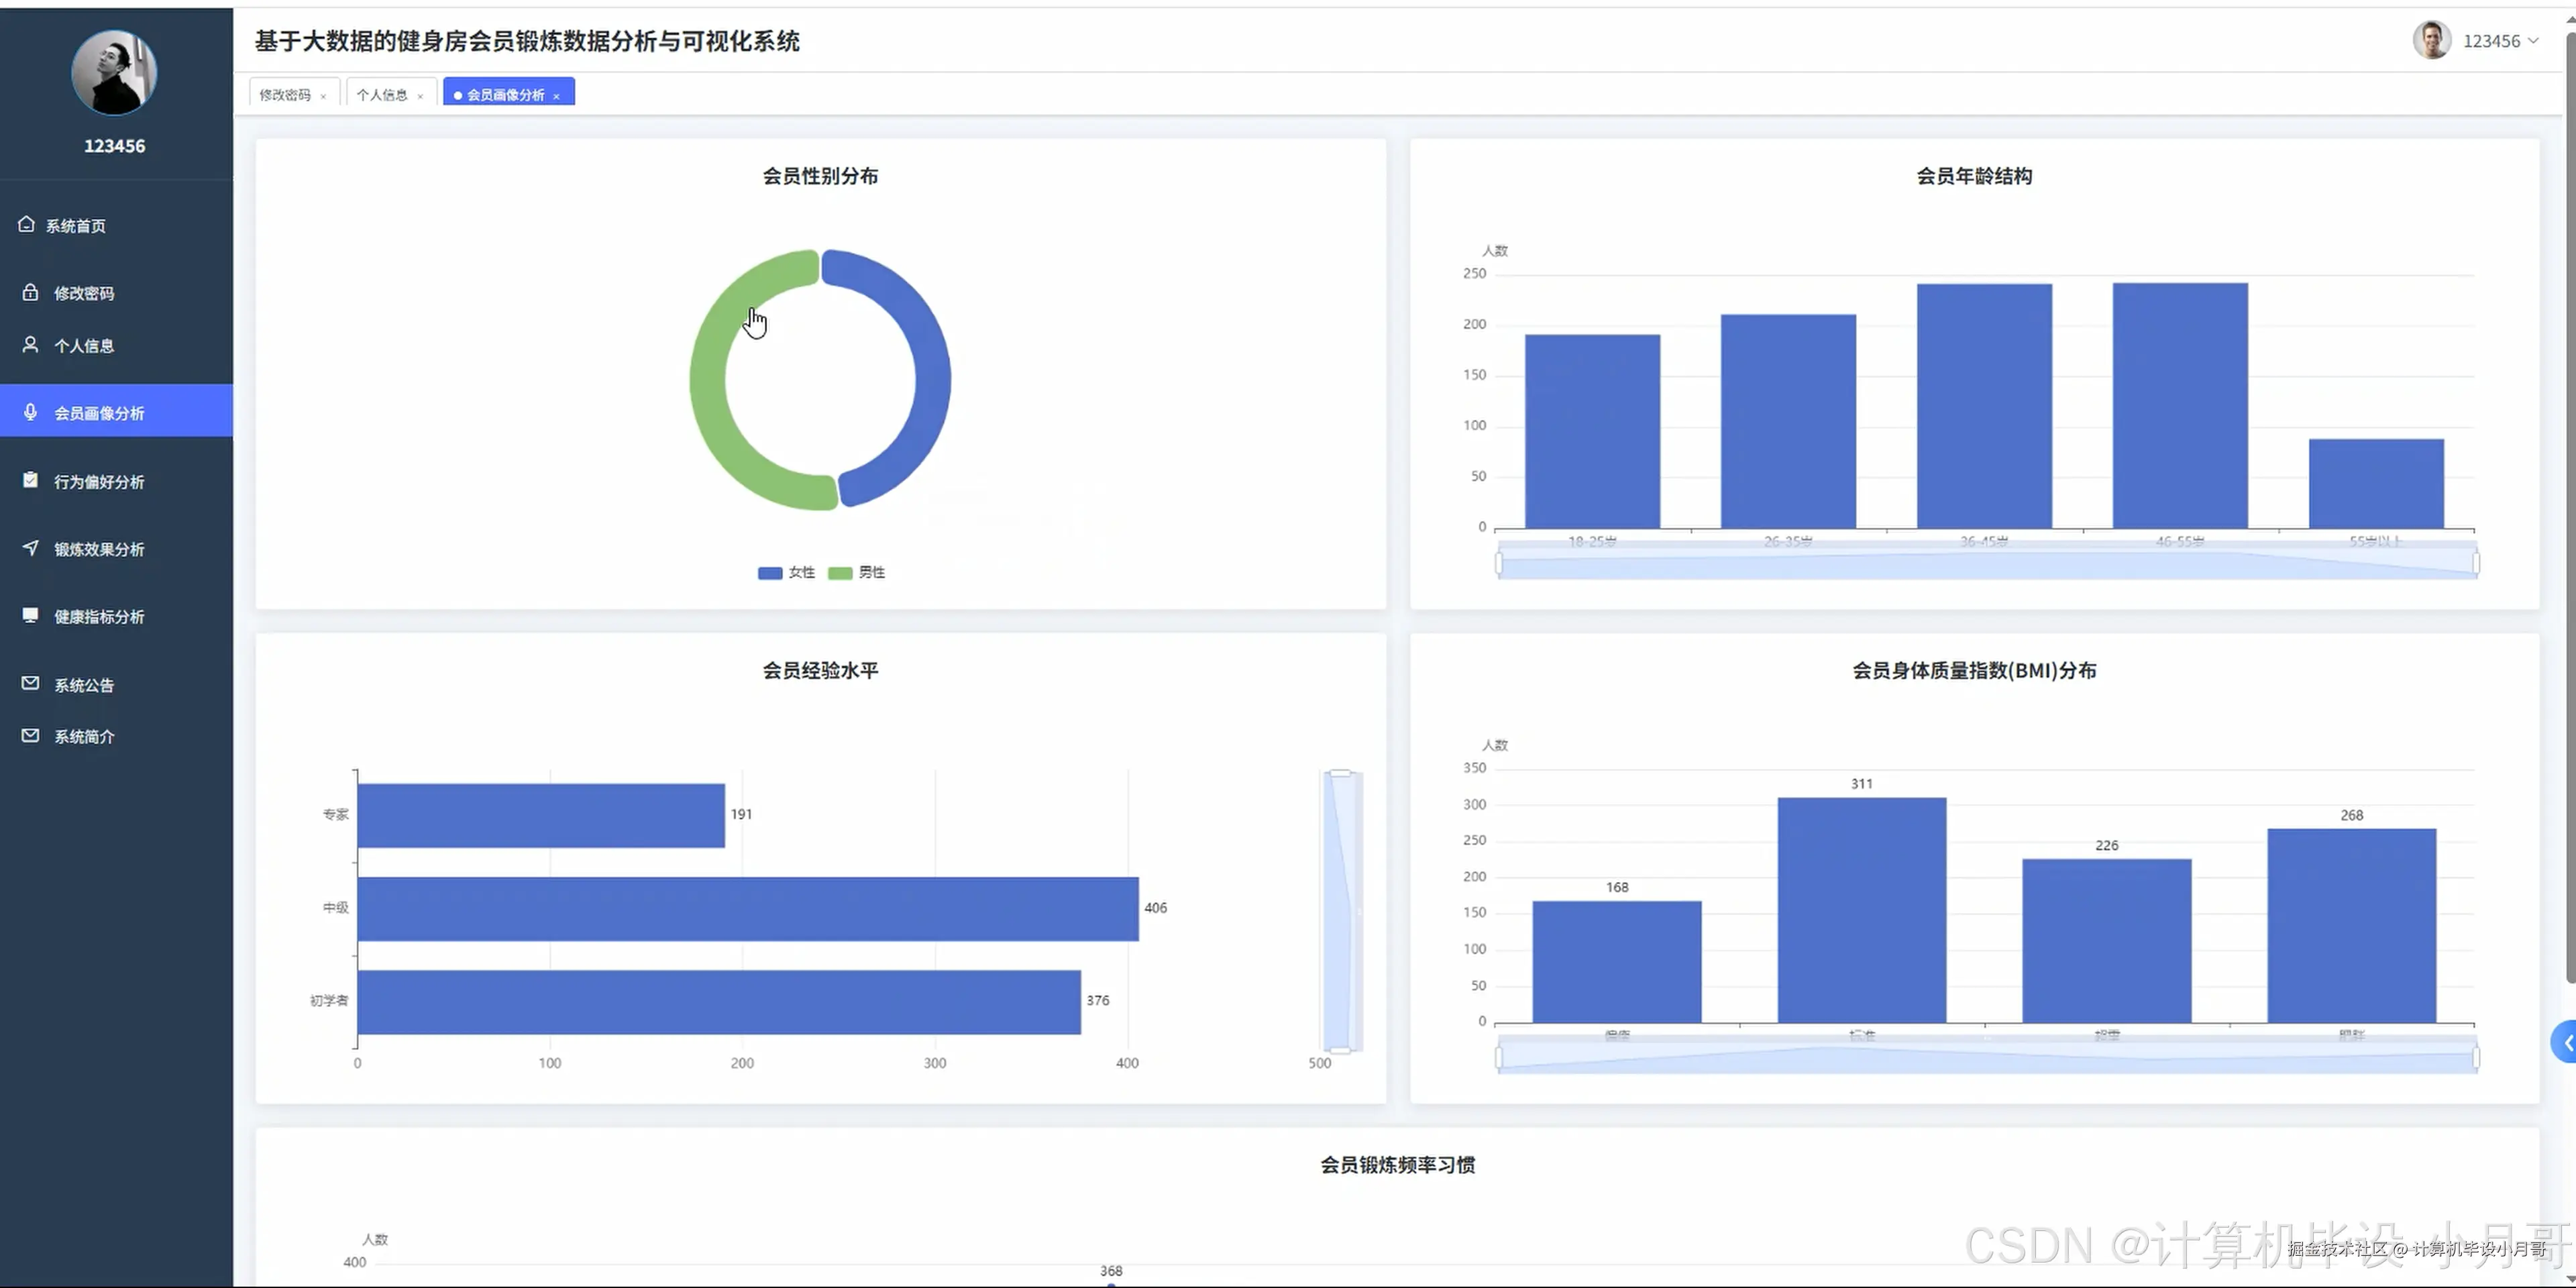Click the monitor icon for 健康指标分析

[x=31, y=616]
